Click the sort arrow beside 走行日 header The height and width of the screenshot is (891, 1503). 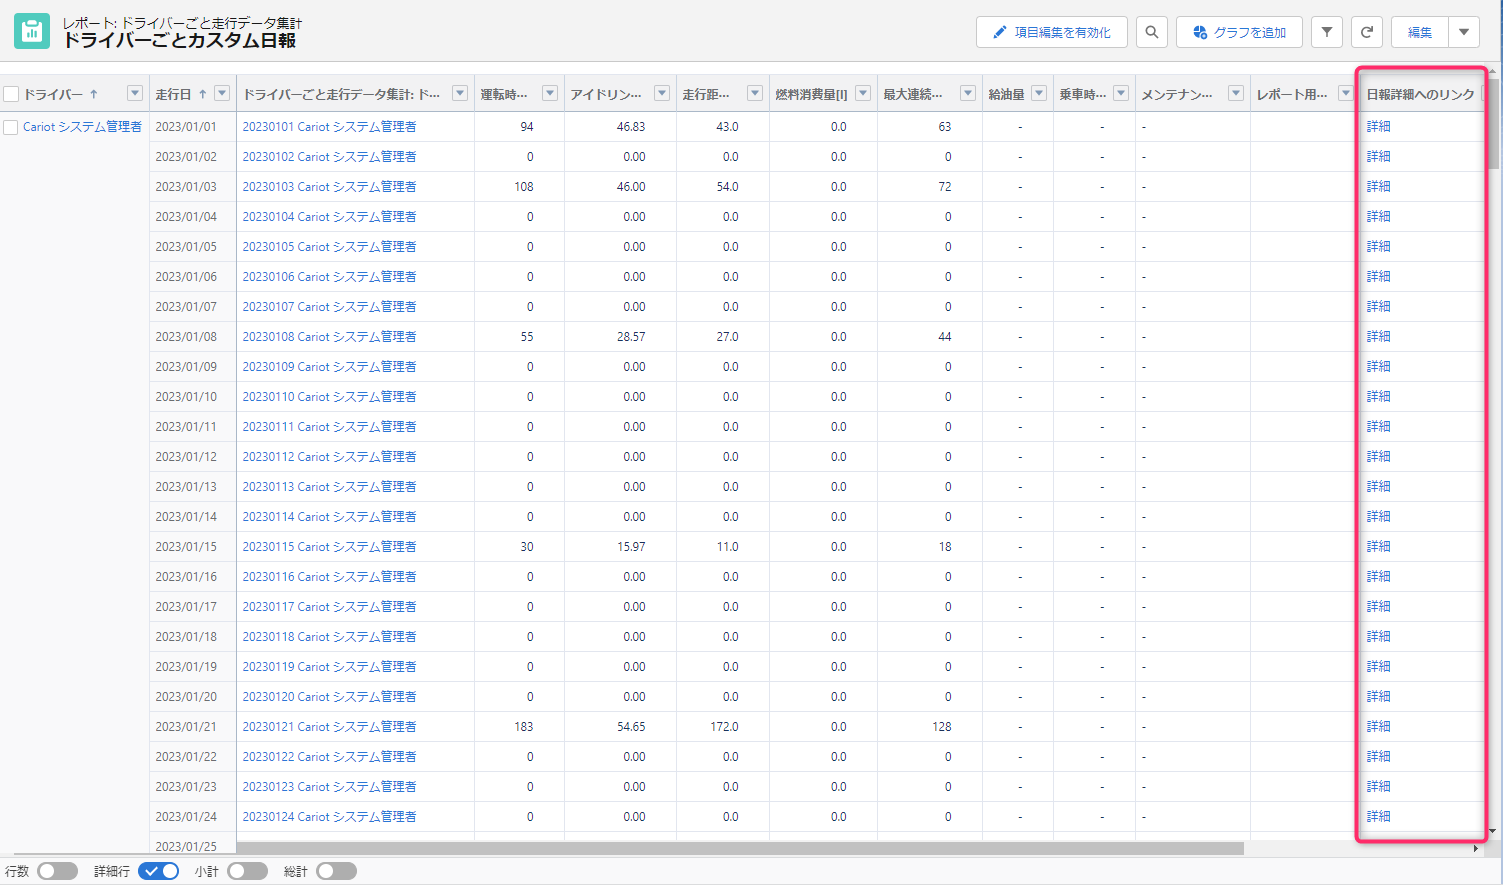click(202, 94)
